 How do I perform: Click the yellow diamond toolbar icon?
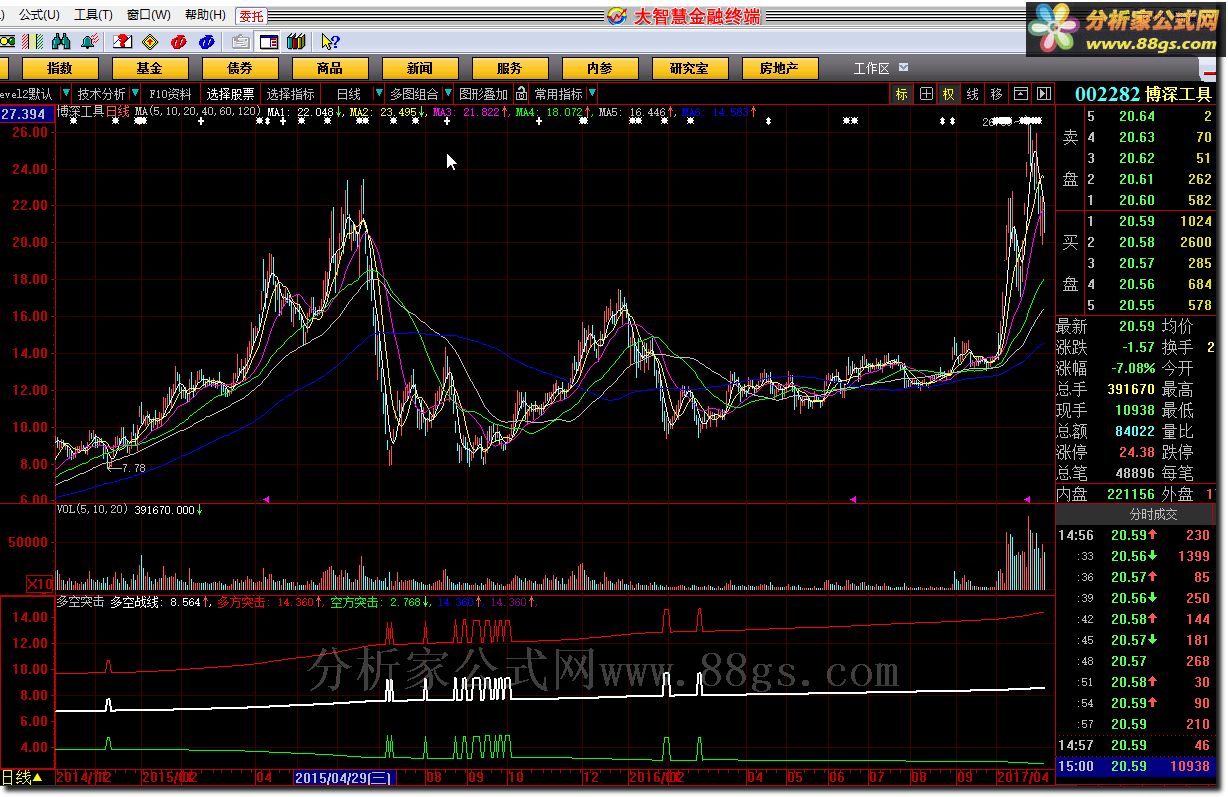(151, 42)
